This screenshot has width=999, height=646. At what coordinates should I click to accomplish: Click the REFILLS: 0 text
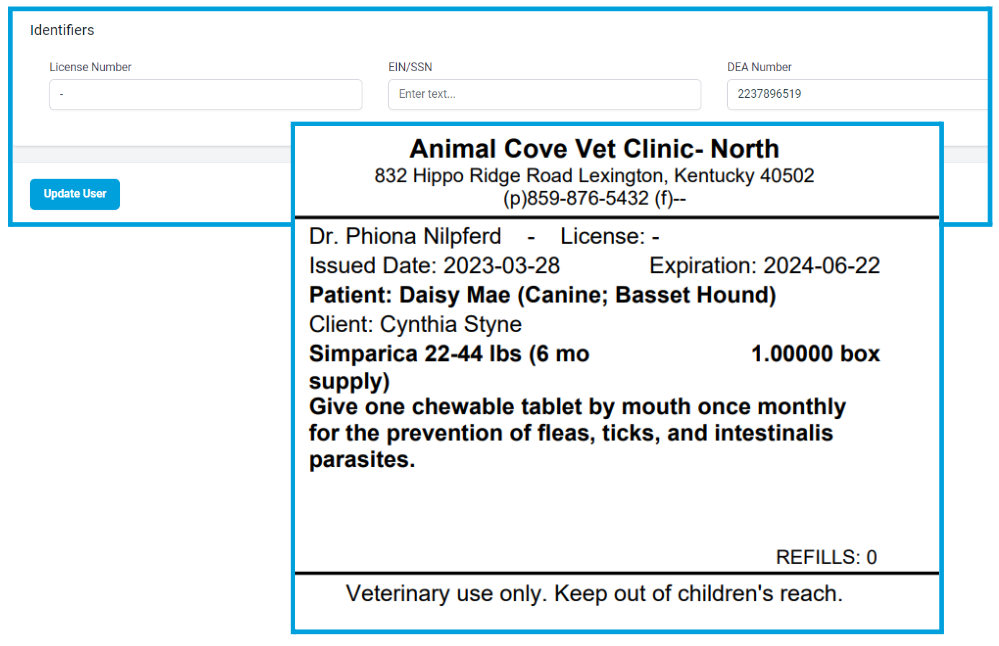click(x=826, y=557)
